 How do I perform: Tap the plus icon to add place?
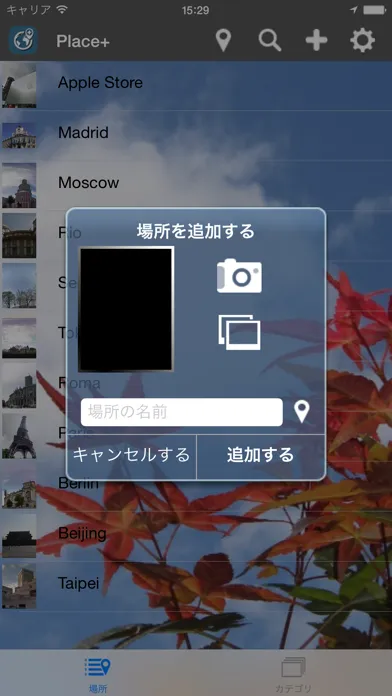[316, 41]
